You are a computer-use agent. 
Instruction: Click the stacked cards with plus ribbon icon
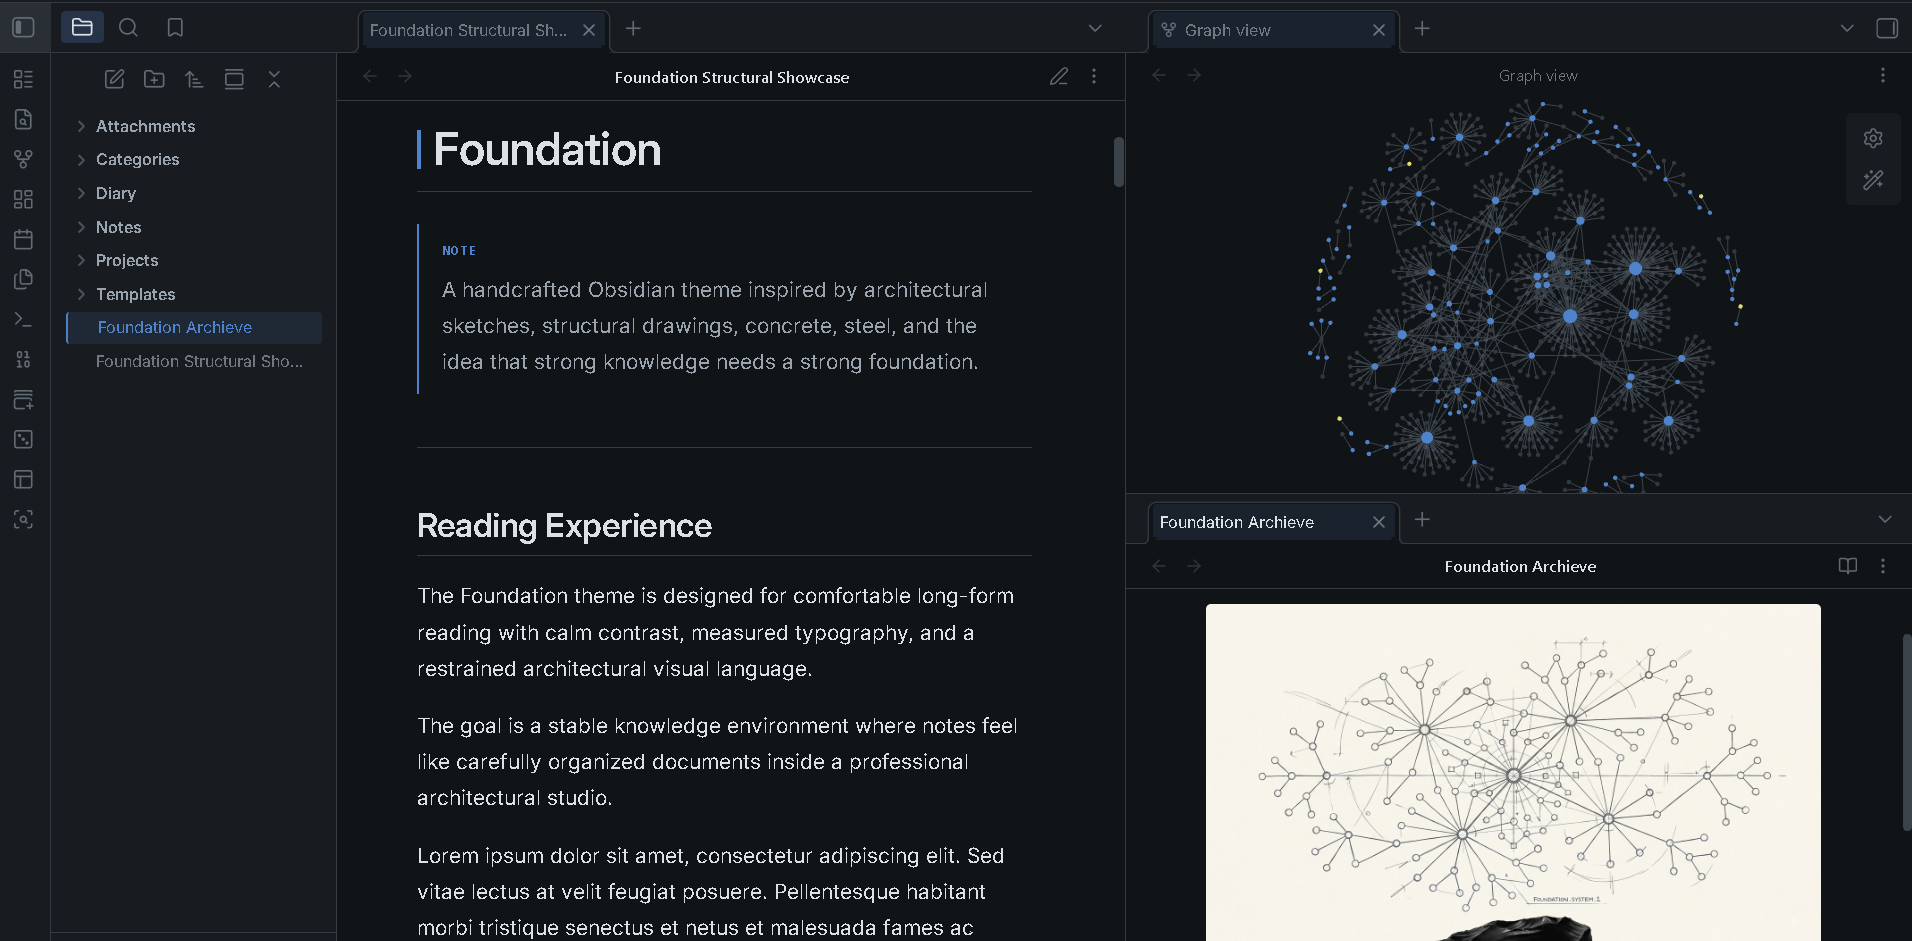[x=24, y=399]
